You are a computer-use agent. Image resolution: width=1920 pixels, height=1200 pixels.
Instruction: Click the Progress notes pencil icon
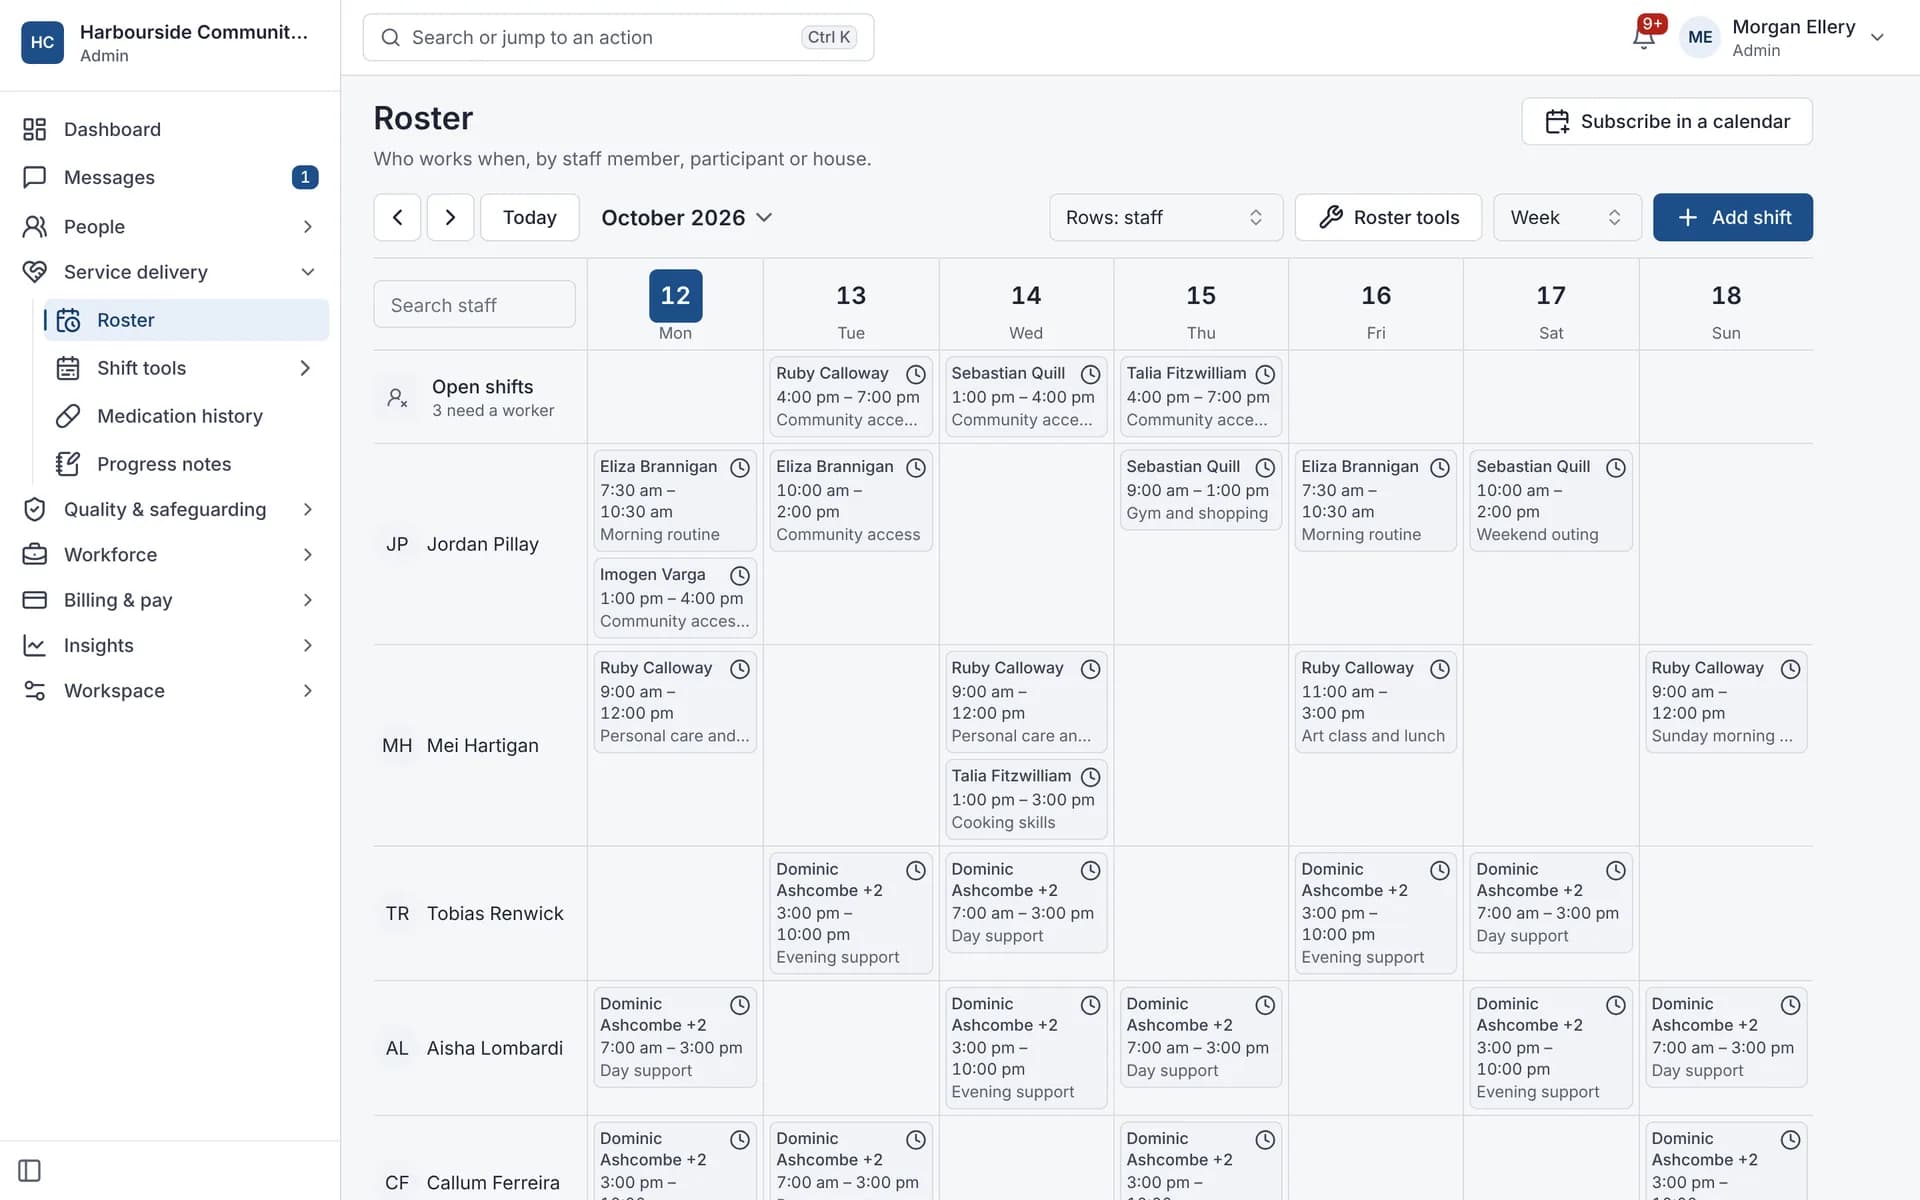[68, 464]
